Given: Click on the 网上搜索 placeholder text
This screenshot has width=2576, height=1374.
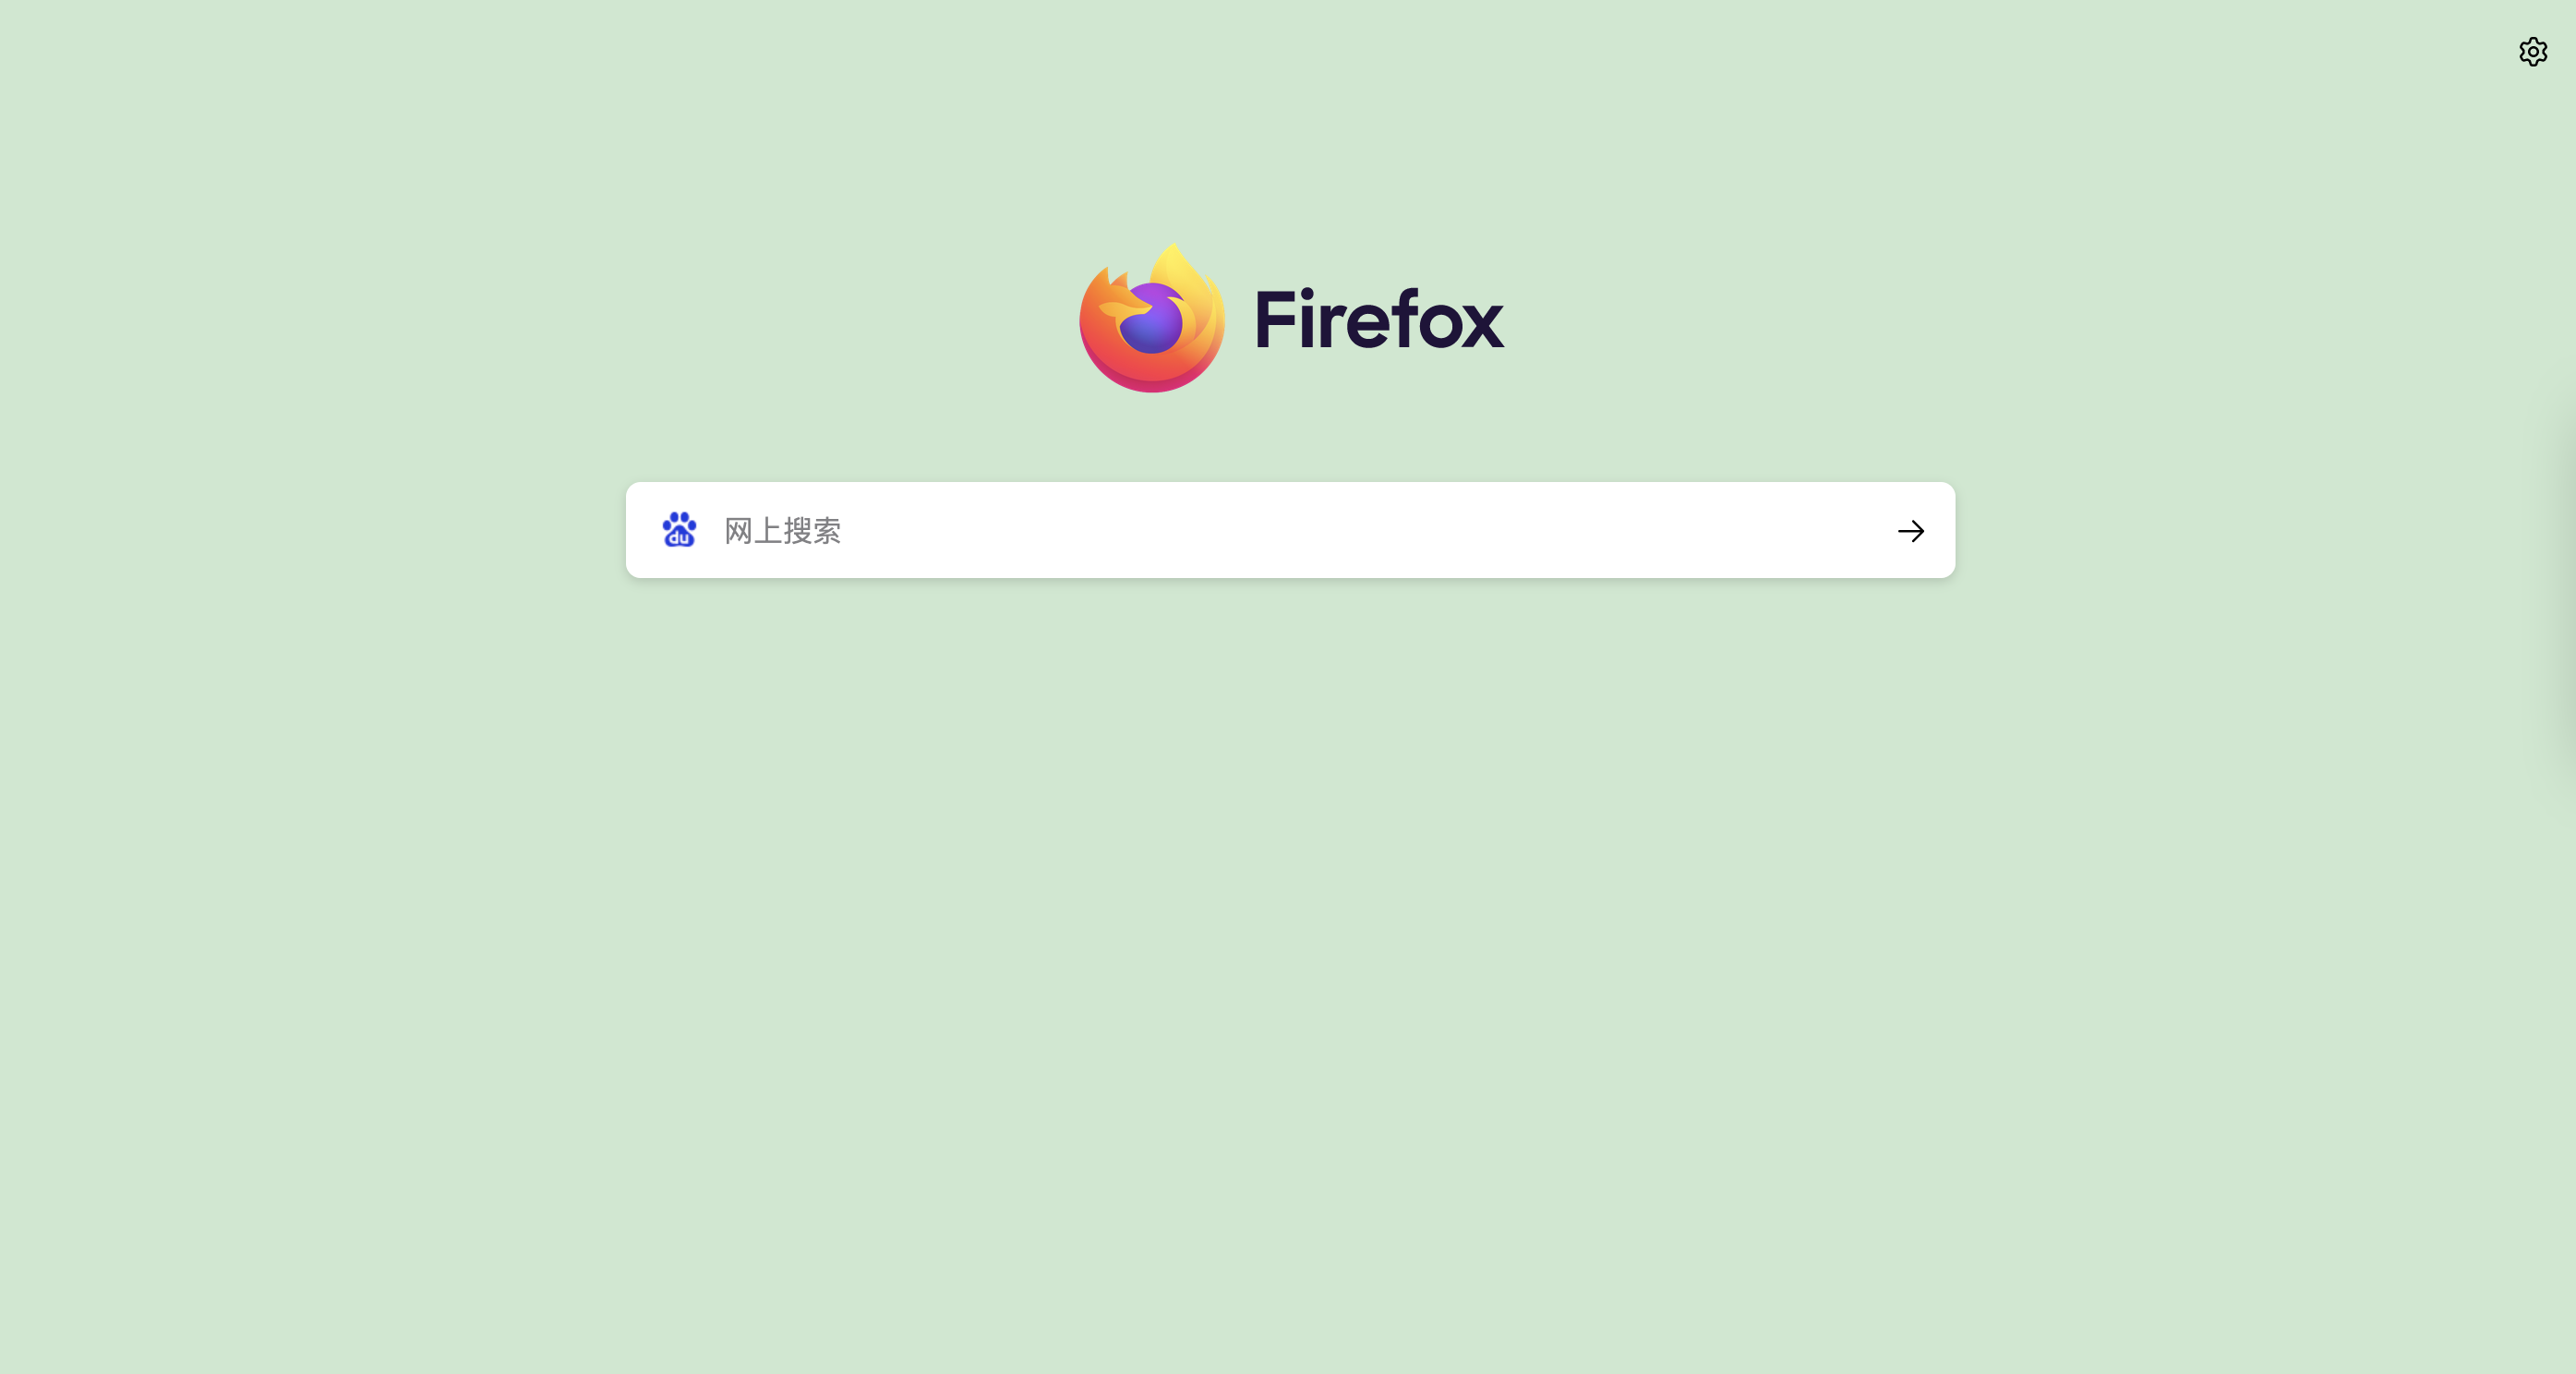Looking at the screenshot, I should pos(782,531).
